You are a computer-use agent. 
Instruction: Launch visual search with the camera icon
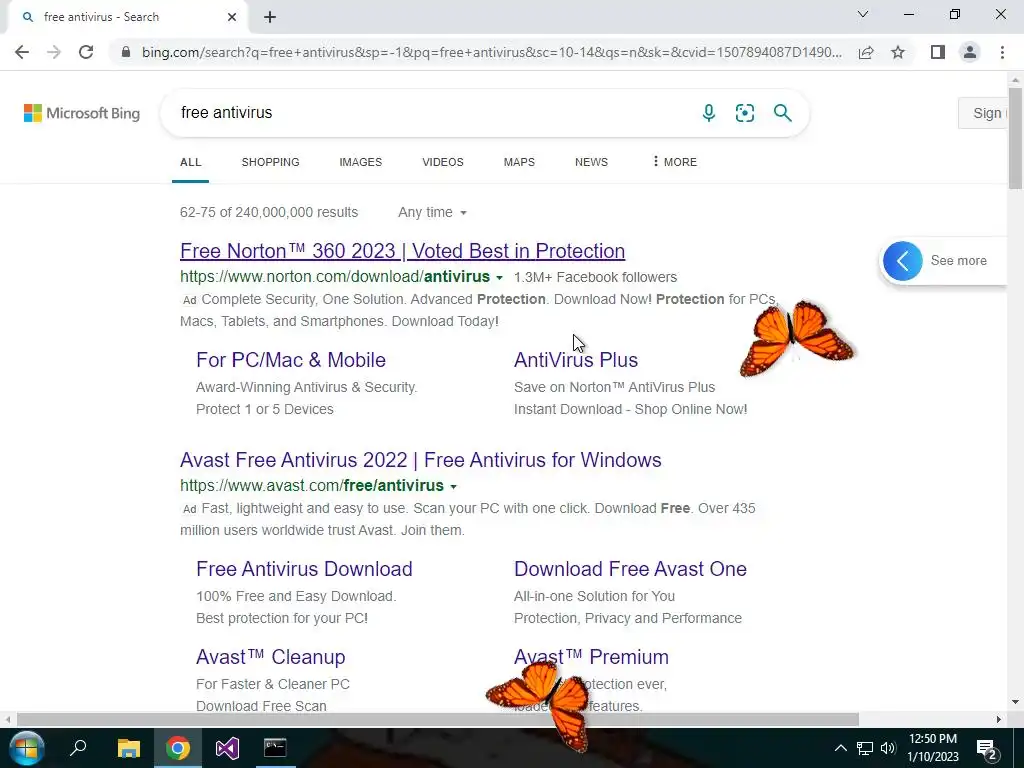coord(744,113)
